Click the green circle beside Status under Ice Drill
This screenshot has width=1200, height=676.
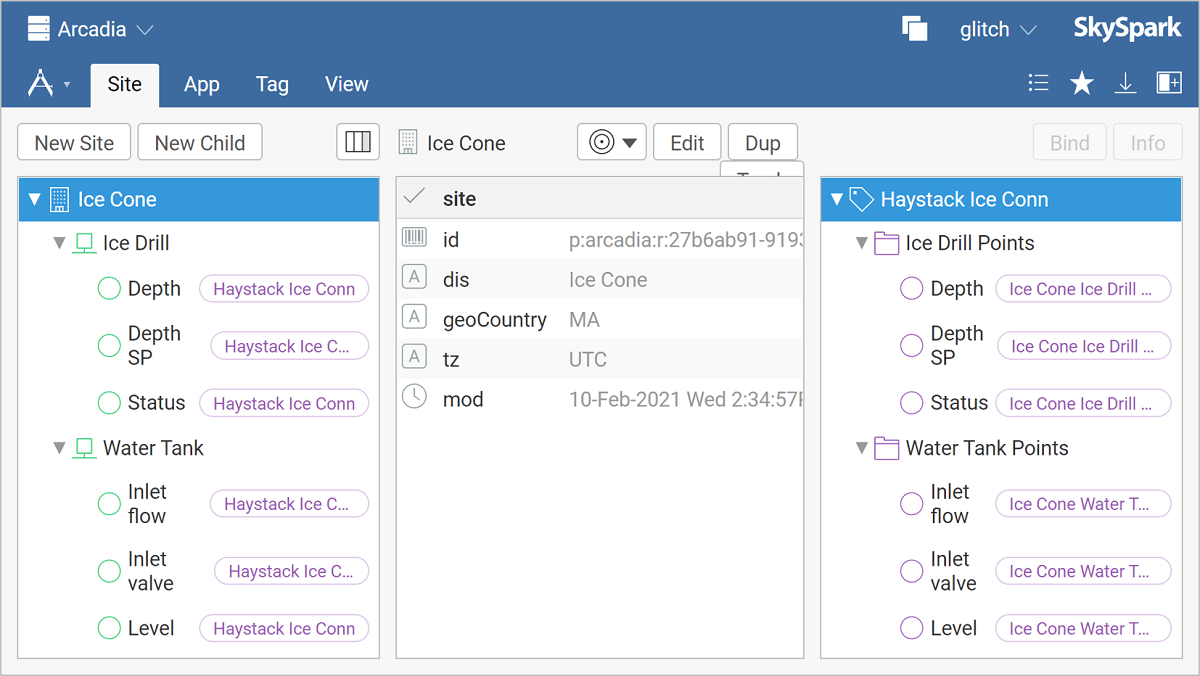click(109, 403)
